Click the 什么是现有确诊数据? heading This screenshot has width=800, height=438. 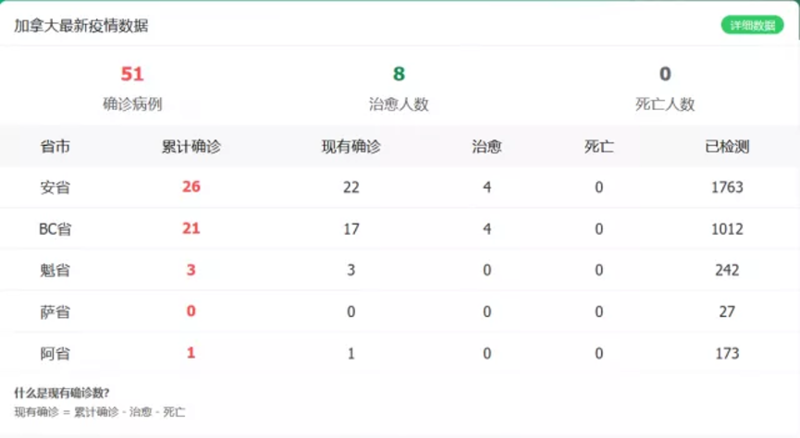[62, 392]
